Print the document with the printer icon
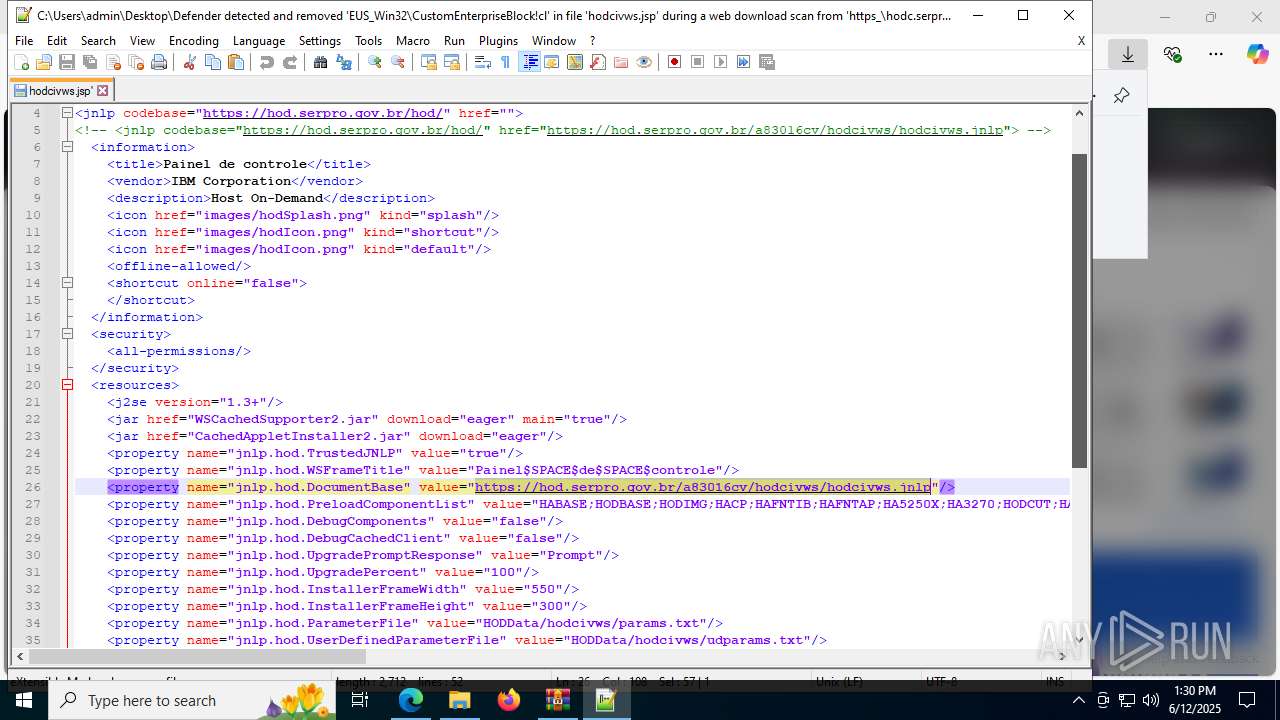 tap(159, 62)
